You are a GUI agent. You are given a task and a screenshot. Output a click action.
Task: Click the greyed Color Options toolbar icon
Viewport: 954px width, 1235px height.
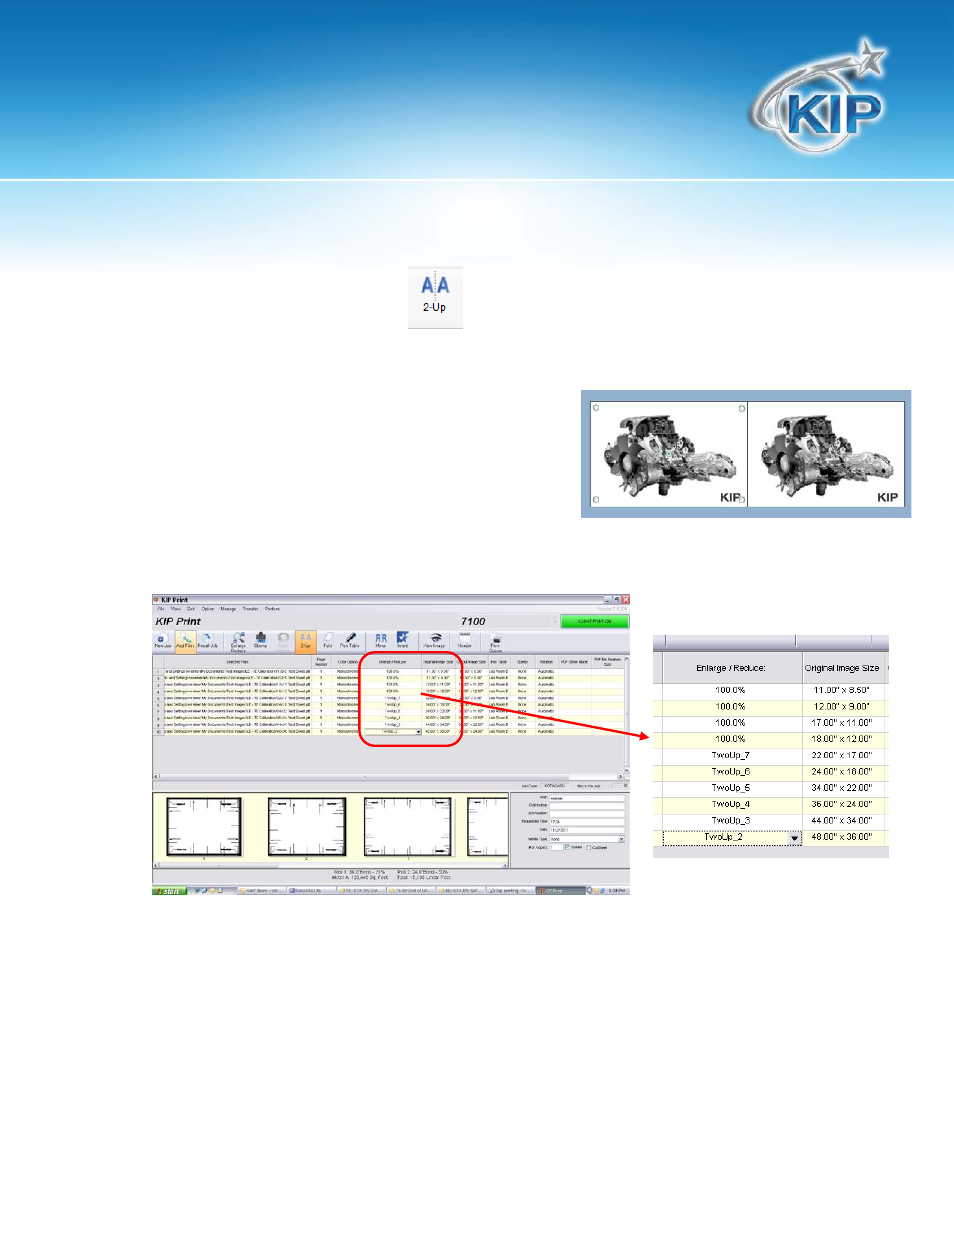coord(283,641)
